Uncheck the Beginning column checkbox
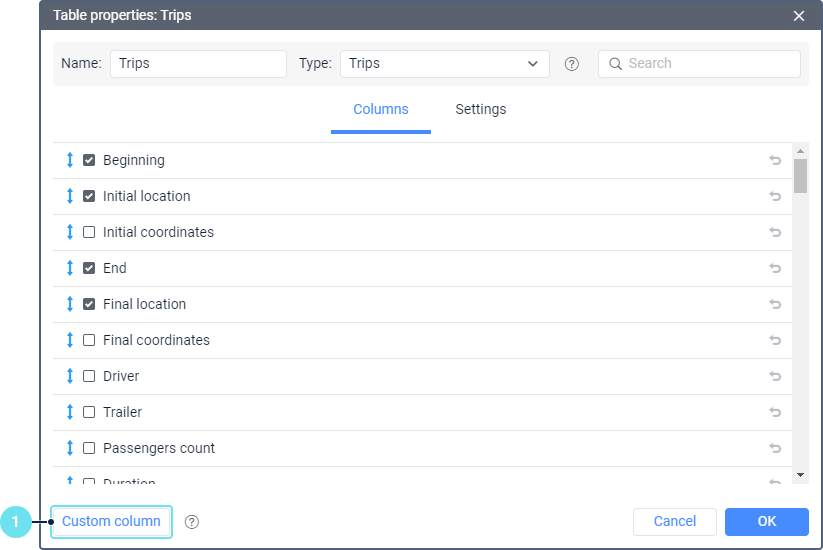This screenshot has width=823, height=550. pyautogui.click(x=89, y=160)
